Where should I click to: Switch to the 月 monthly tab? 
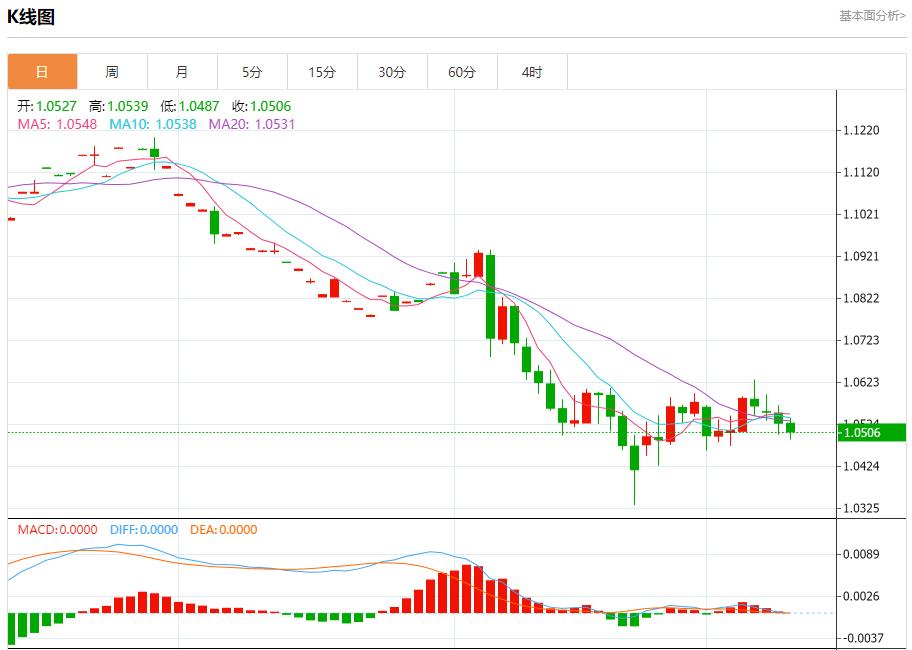coord(182,72)
